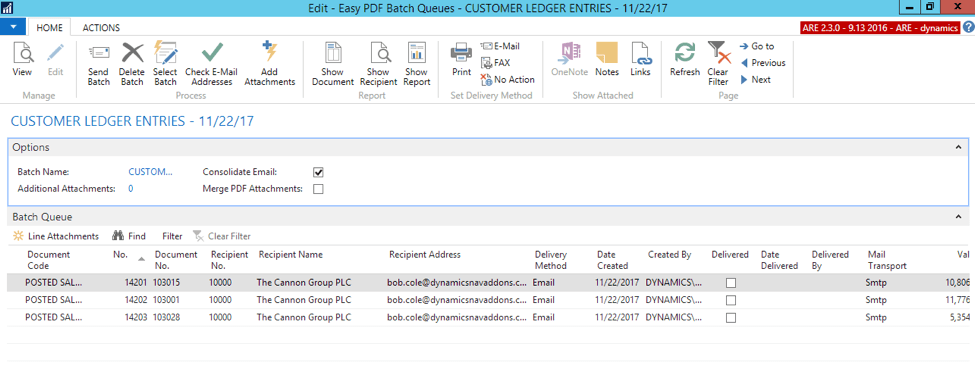
Task: Open the CUSTOM... batch name link
Action: click(x=150, y=172)
